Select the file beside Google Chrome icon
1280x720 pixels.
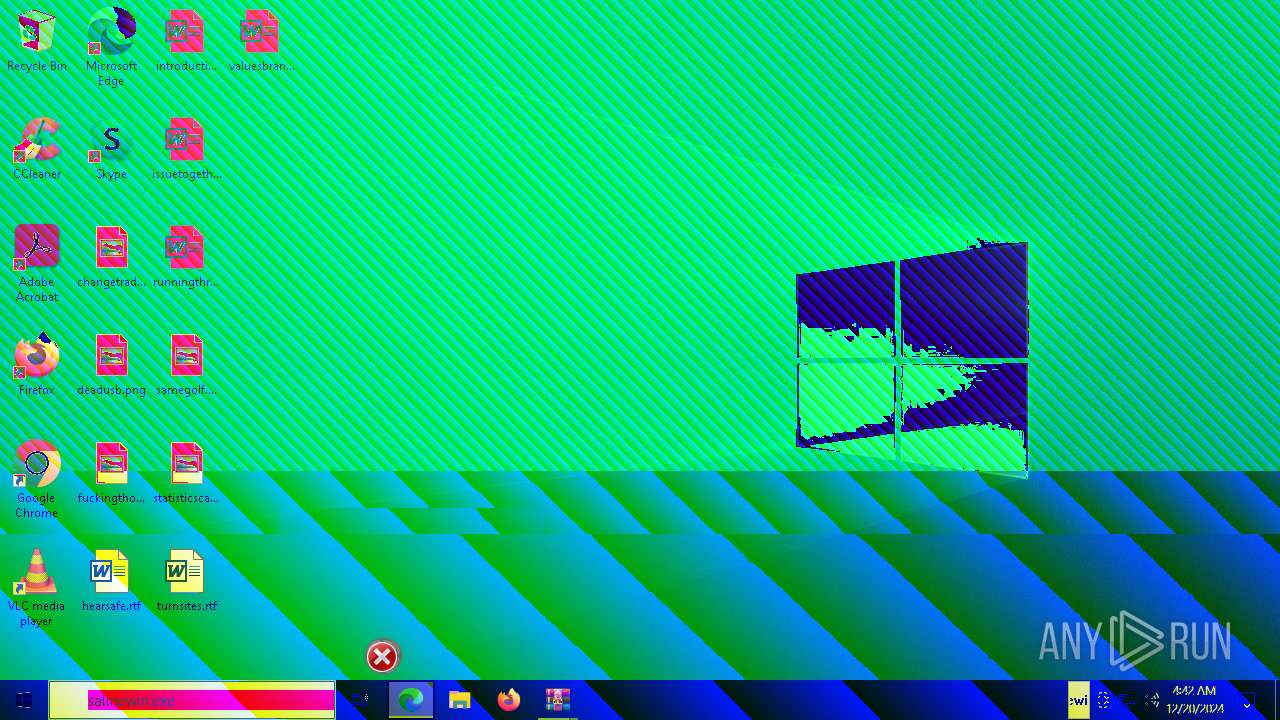click(111, 473)
